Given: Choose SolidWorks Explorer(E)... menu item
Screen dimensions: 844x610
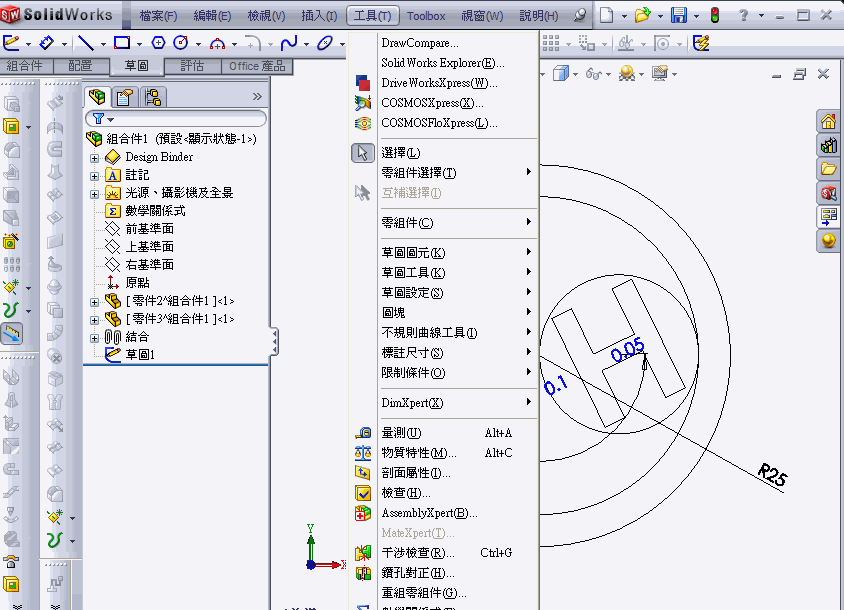Looking at the screenshot, I should pos(444,62).
